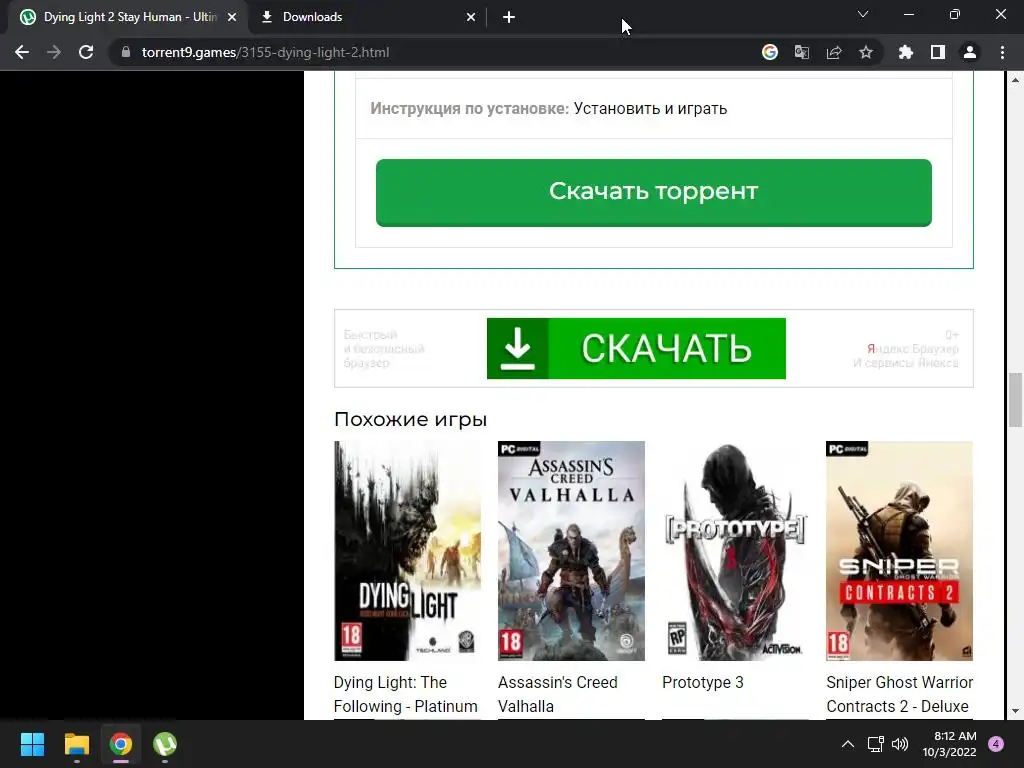Open volume control tray icon
Image resolution: width=1024 pixels, height=768 pixels.
pos(900,744)
